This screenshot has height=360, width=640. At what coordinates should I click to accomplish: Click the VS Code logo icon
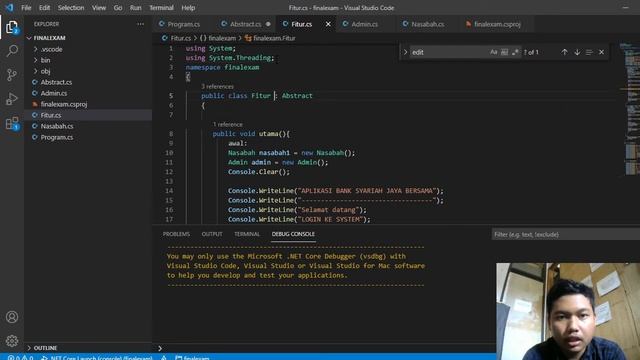tap(9, 7)
